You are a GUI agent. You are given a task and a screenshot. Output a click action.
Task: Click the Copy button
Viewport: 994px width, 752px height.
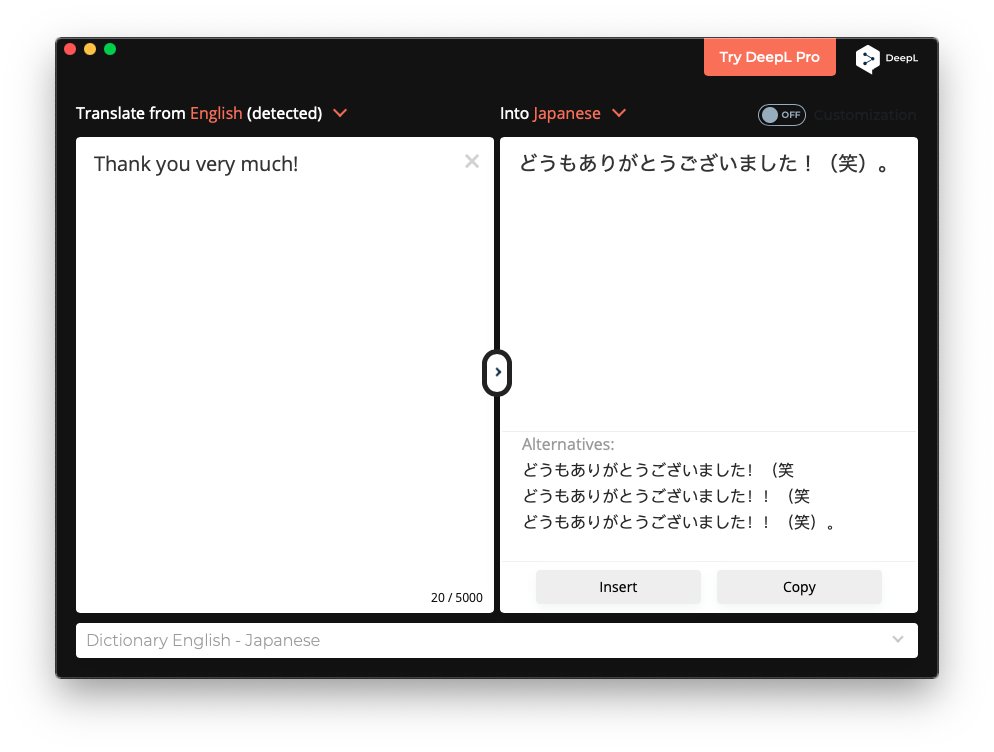click(x=799, y=587)
